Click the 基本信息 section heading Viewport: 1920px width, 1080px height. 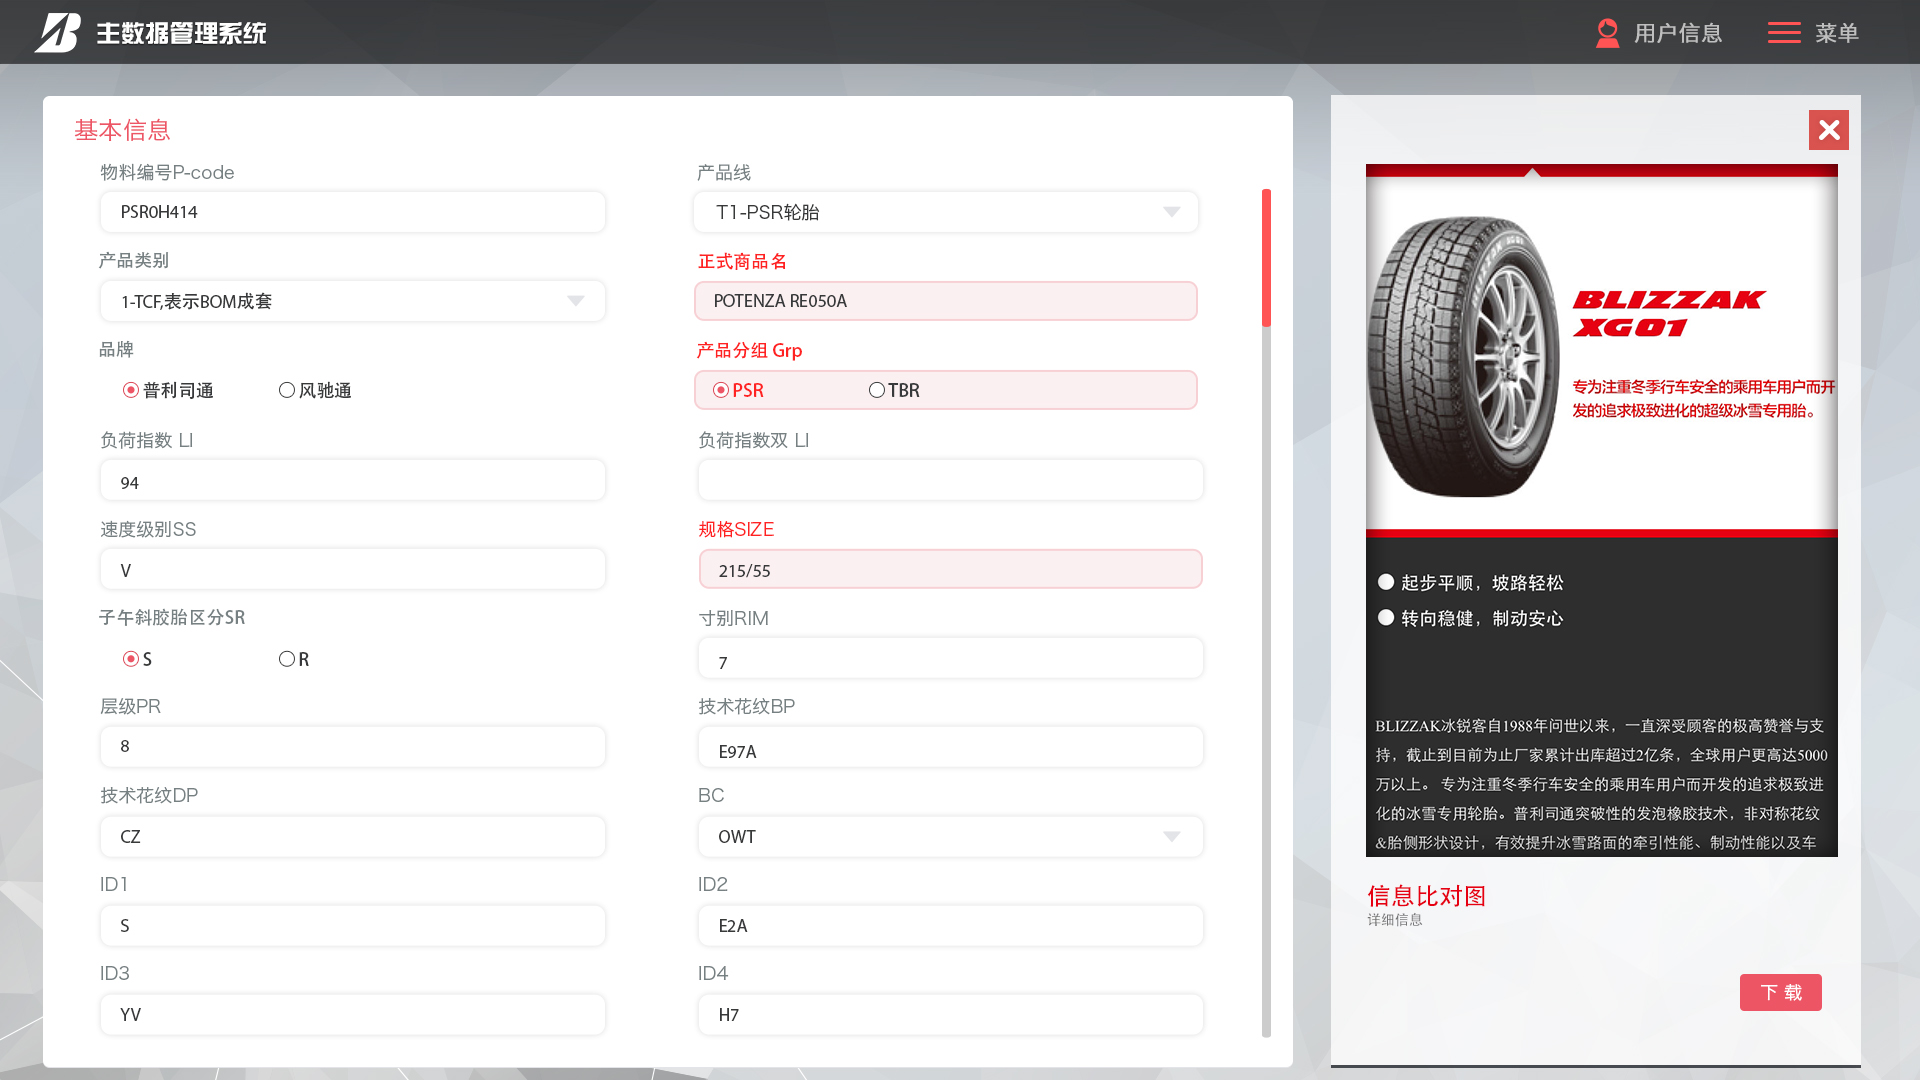(122, 130)
